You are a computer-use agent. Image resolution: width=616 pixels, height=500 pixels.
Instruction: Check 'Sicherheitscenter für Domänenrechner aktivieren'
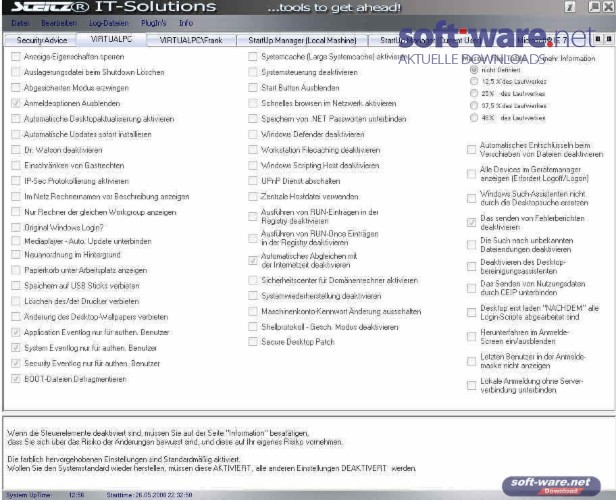(x=253, y=280)
